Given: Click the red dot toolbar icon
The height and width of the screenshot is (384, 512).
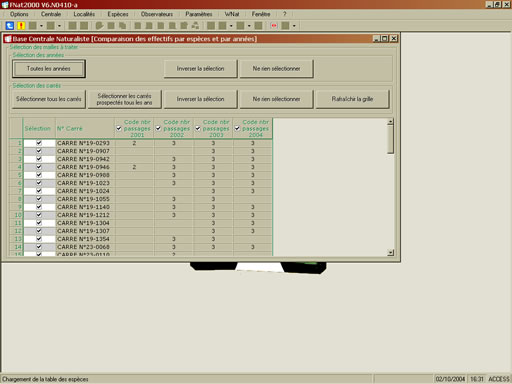Looking at the screenshot, I should click(274, 25).
